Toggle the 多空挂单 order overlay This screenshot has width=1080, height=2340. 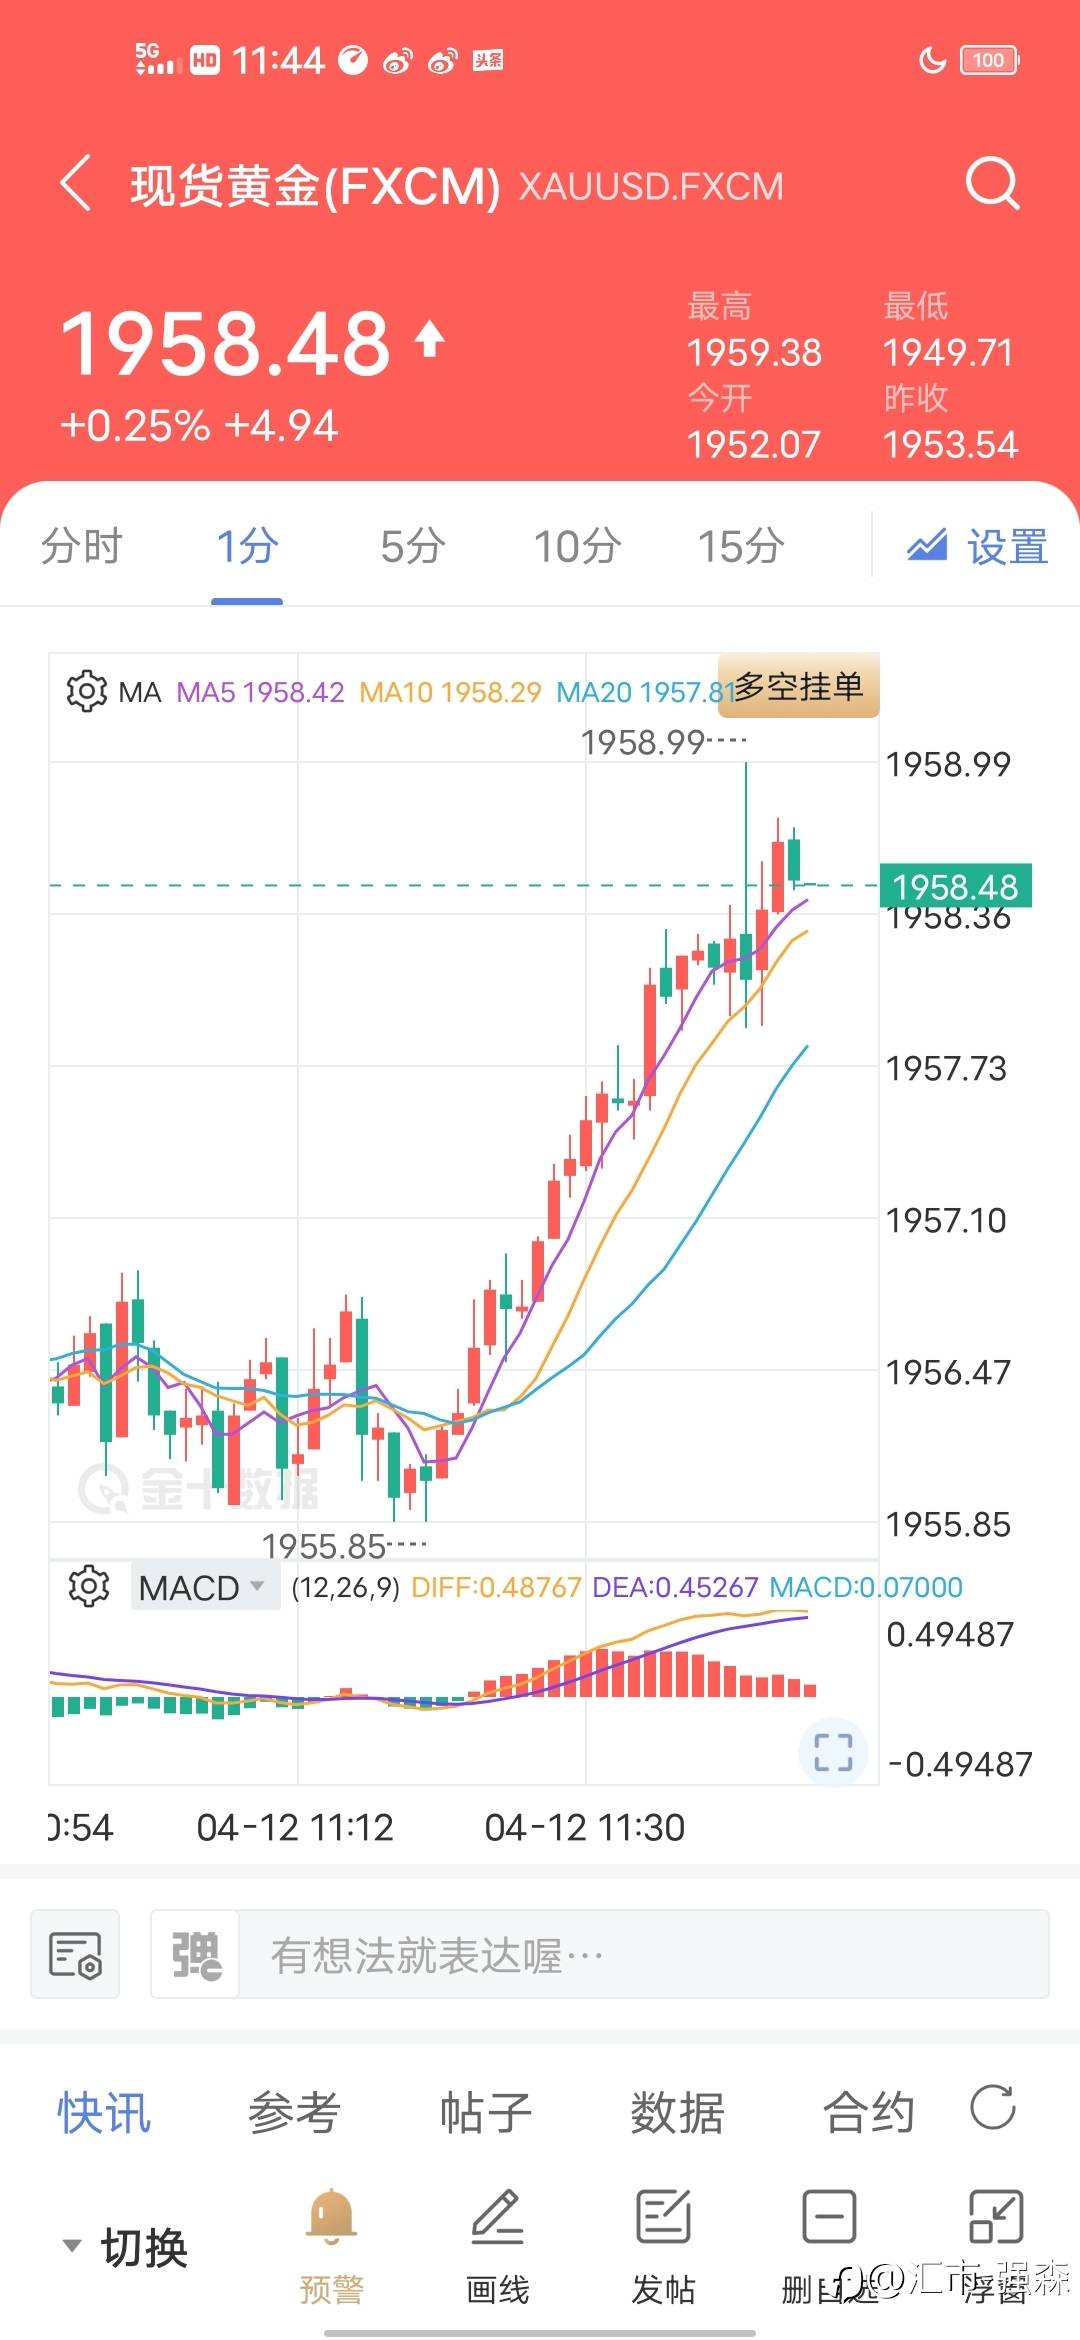tap(799, 686)
